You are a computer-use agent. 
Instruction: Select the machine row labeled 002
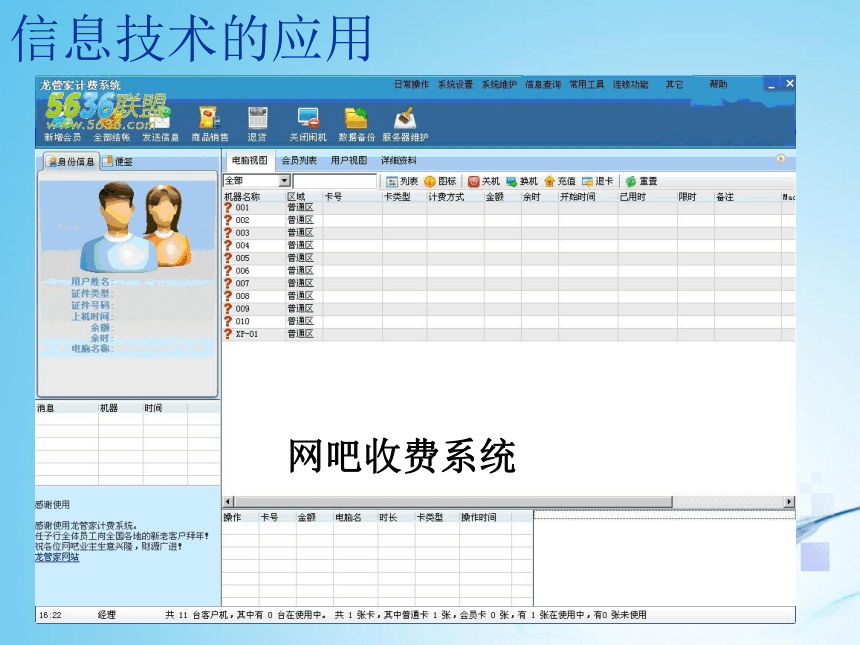tap(508, 220)
